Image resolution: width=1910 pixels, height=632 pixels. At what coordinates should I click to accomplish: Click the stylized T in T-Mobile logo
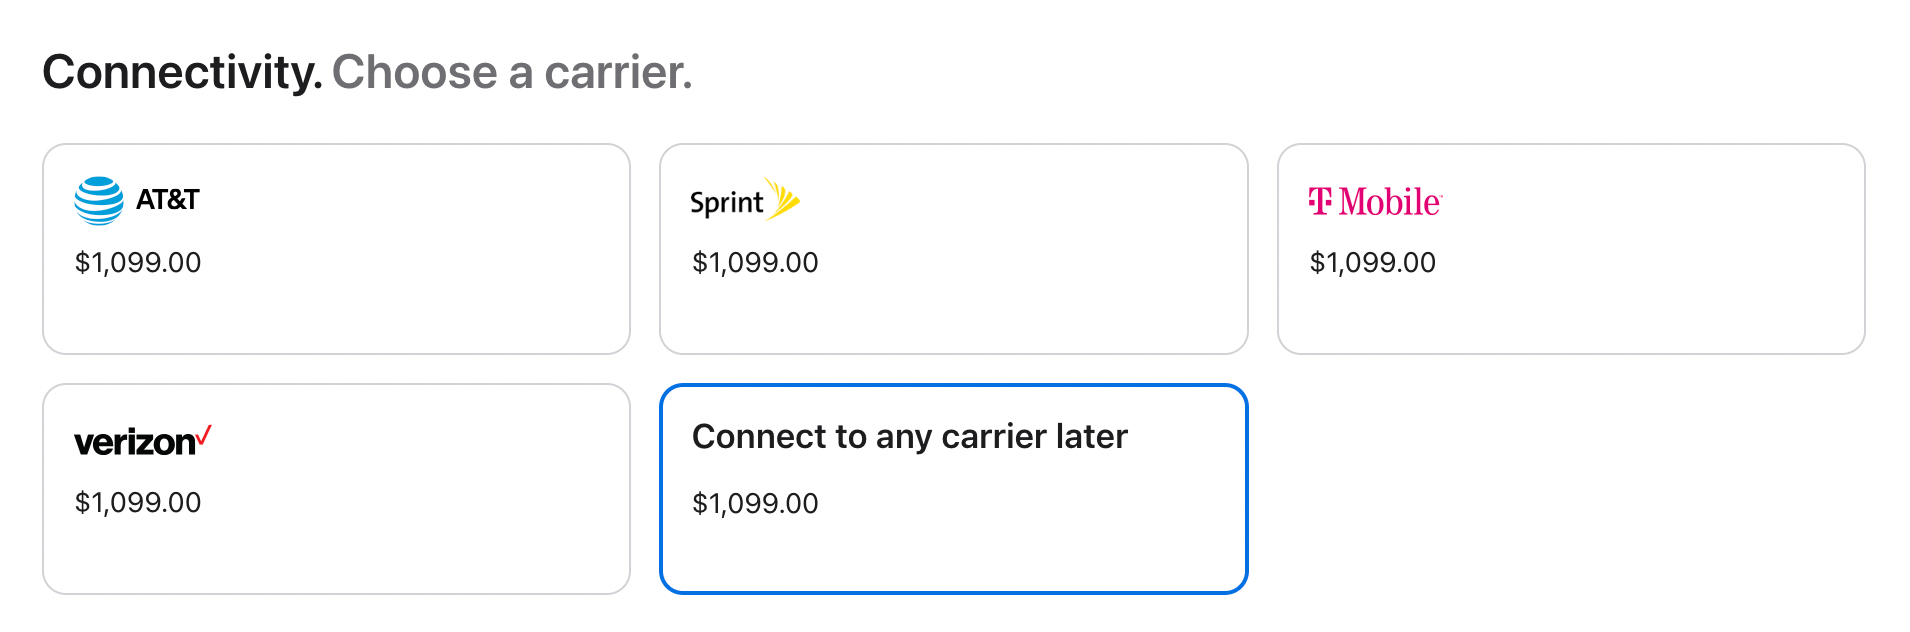1320,200
